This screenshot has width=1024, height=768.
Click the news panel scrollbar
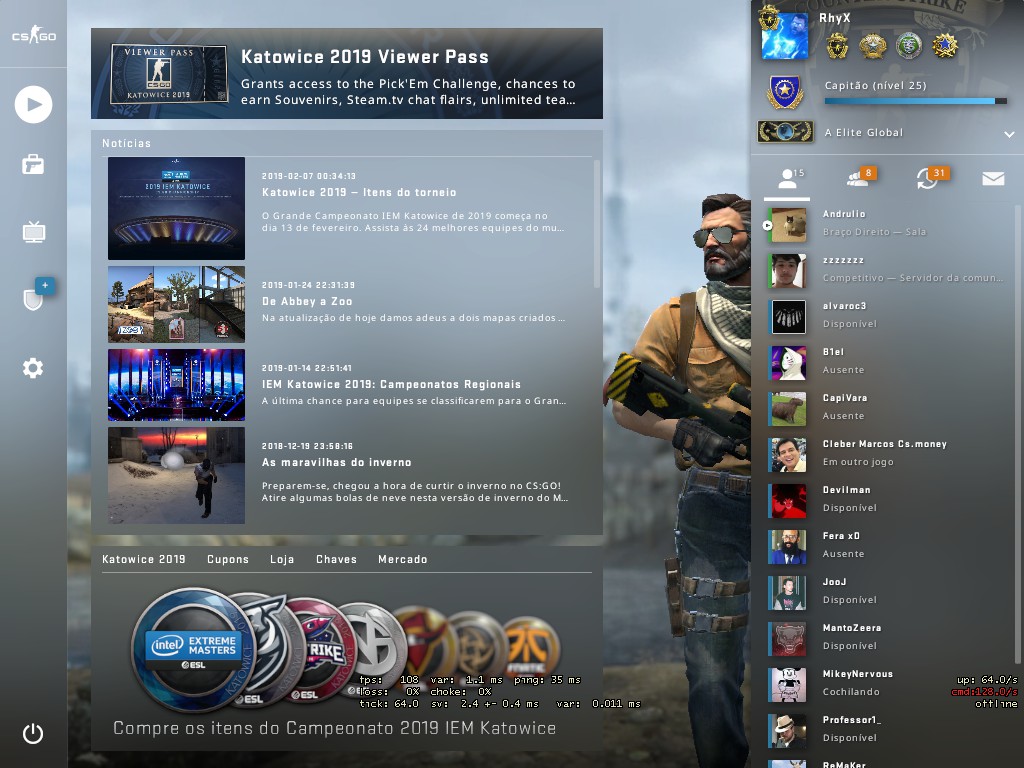(596, 223)
